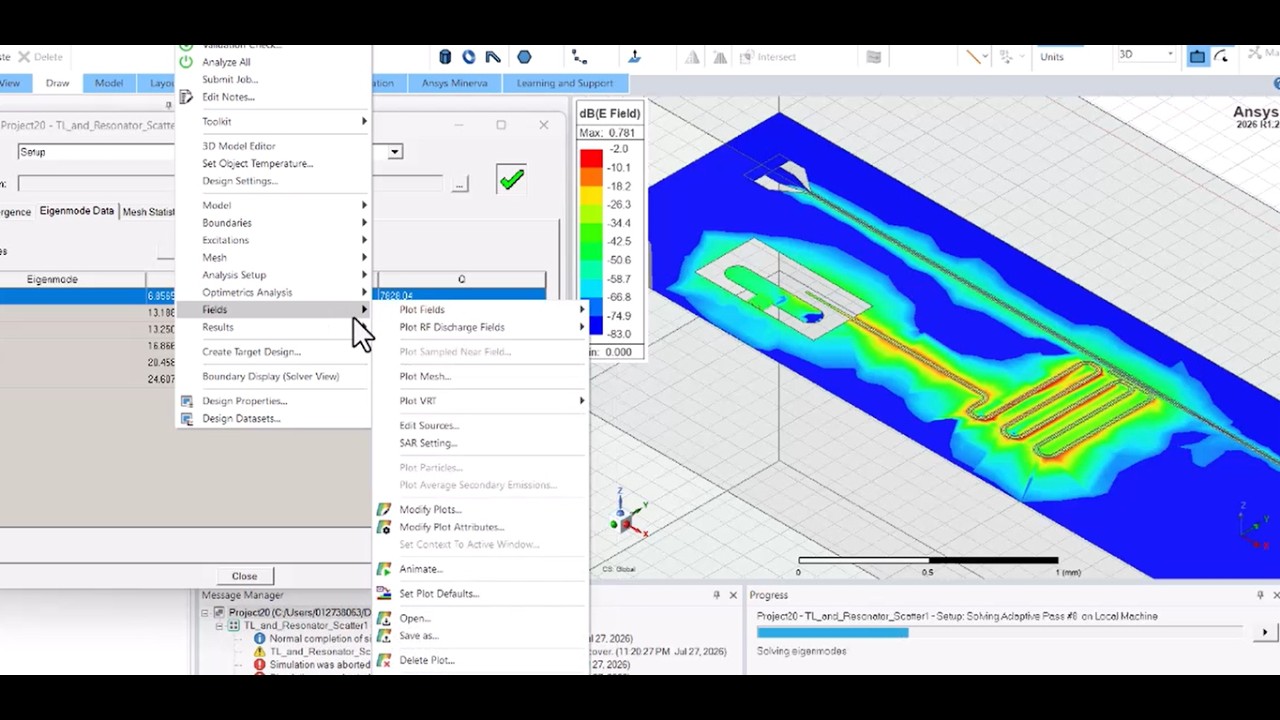Image resolution: width=1280 pixels, height=720 pixels.
Task: Choose Edit Sources from submenu
Action: click(429, 425)
